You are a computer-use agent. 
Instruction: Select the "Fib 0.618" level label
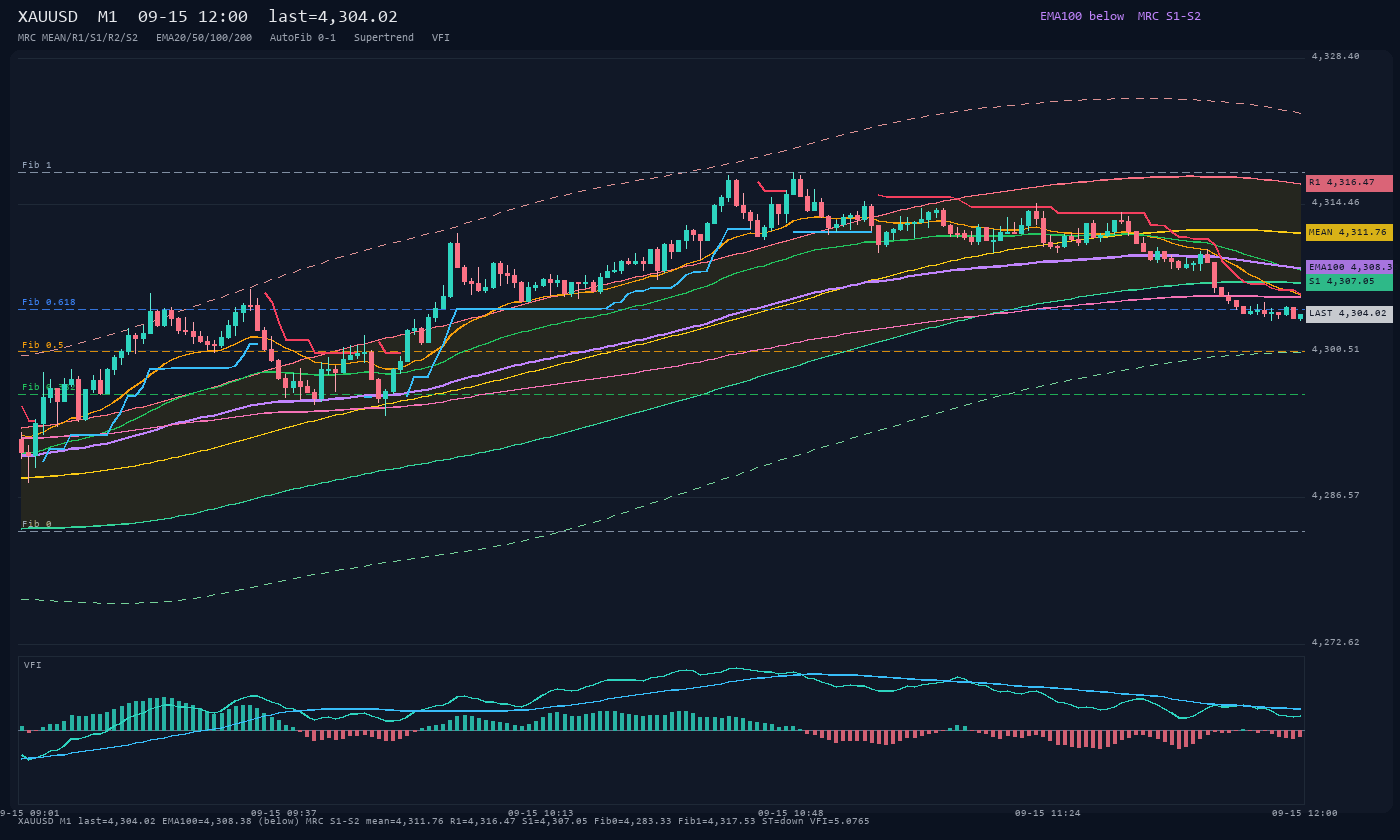coord(49,302)
